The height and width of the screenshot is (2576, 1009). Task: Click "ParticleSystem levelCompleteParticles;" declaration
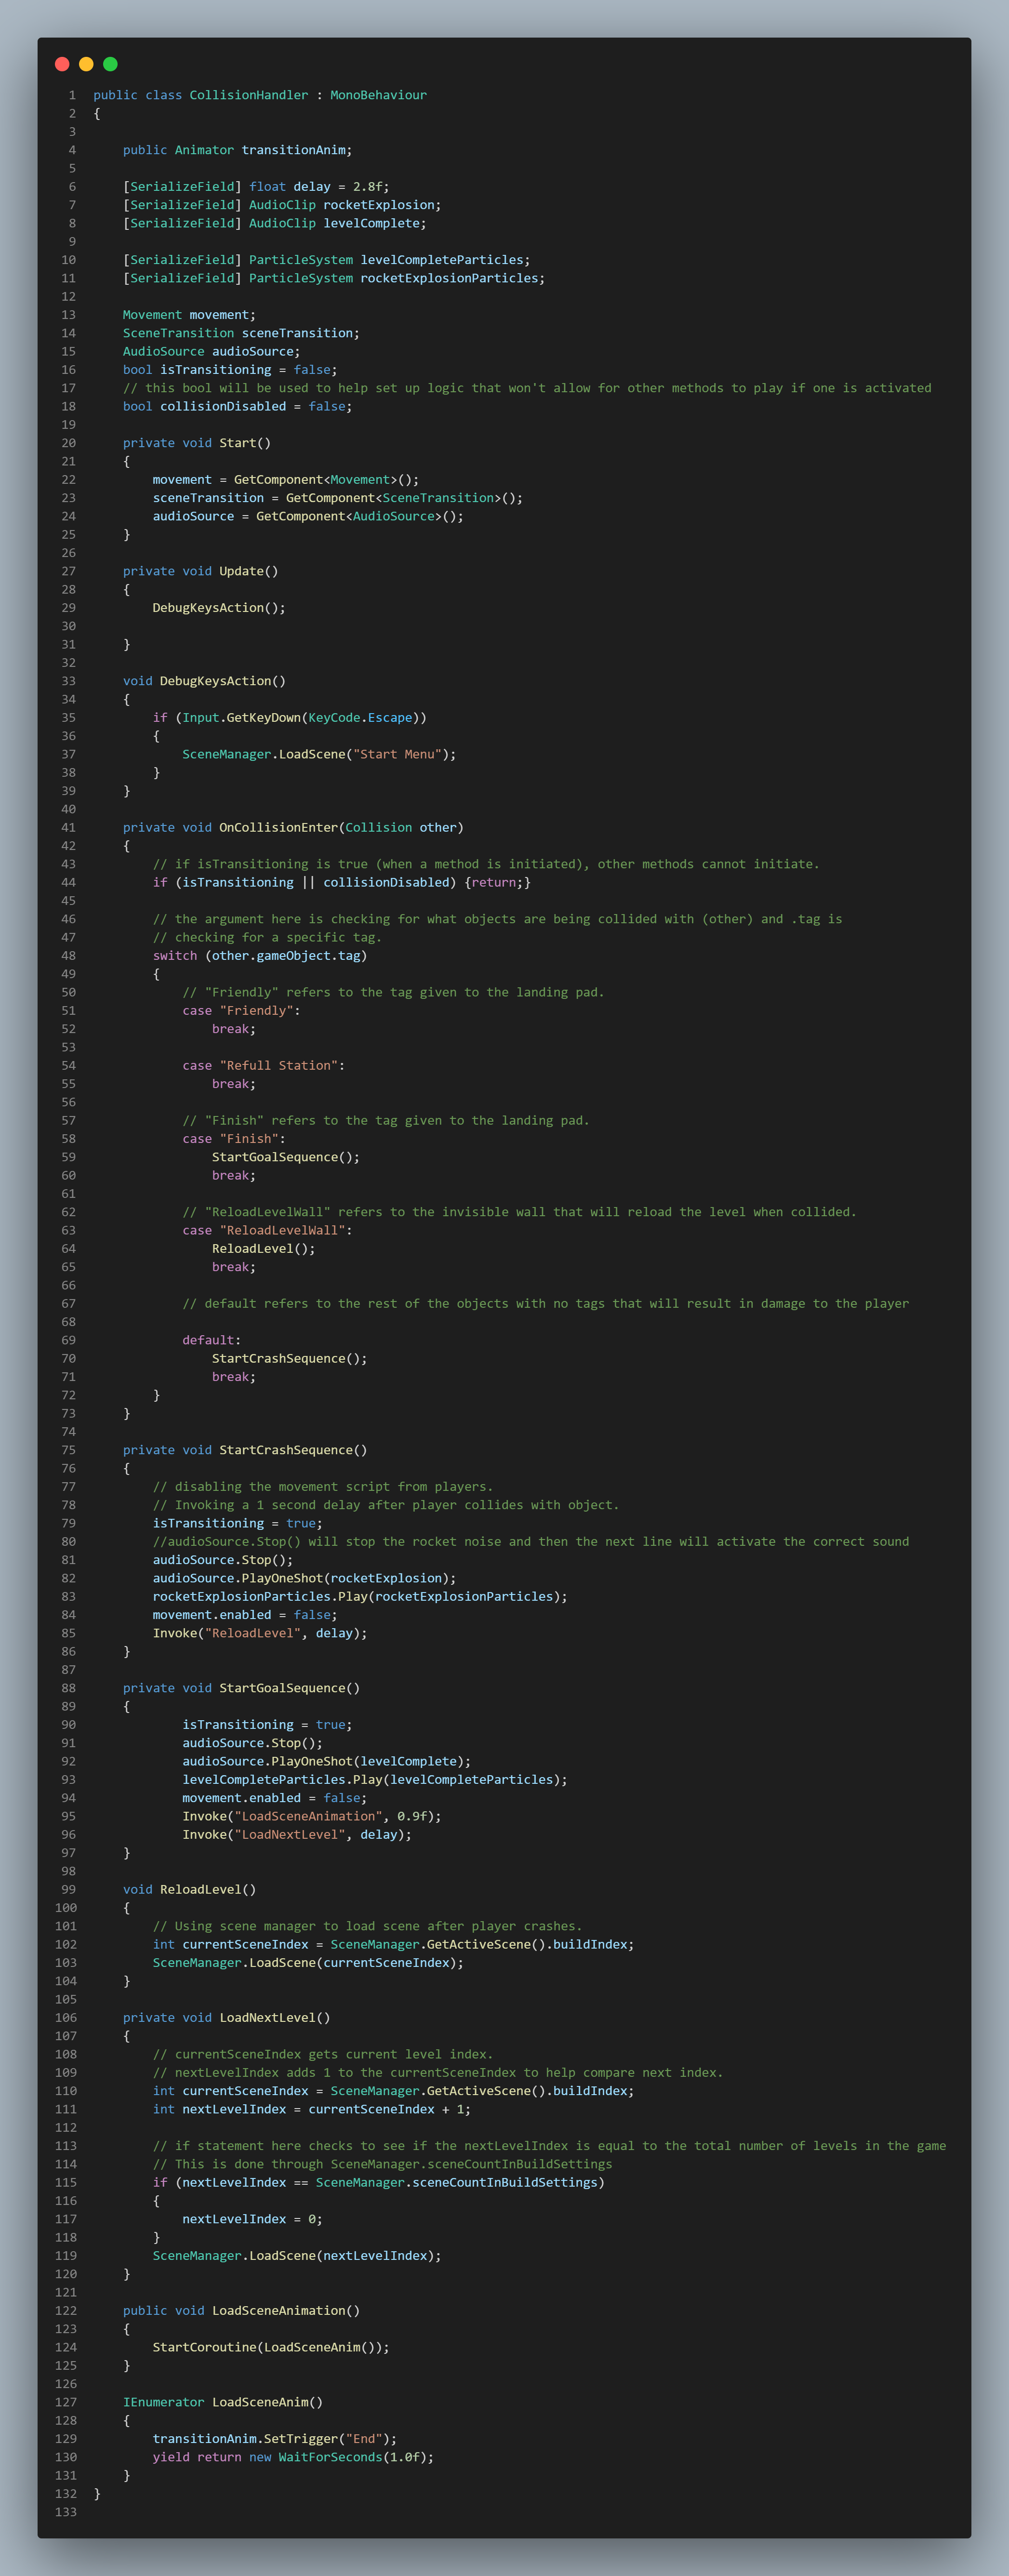point(390,260)
